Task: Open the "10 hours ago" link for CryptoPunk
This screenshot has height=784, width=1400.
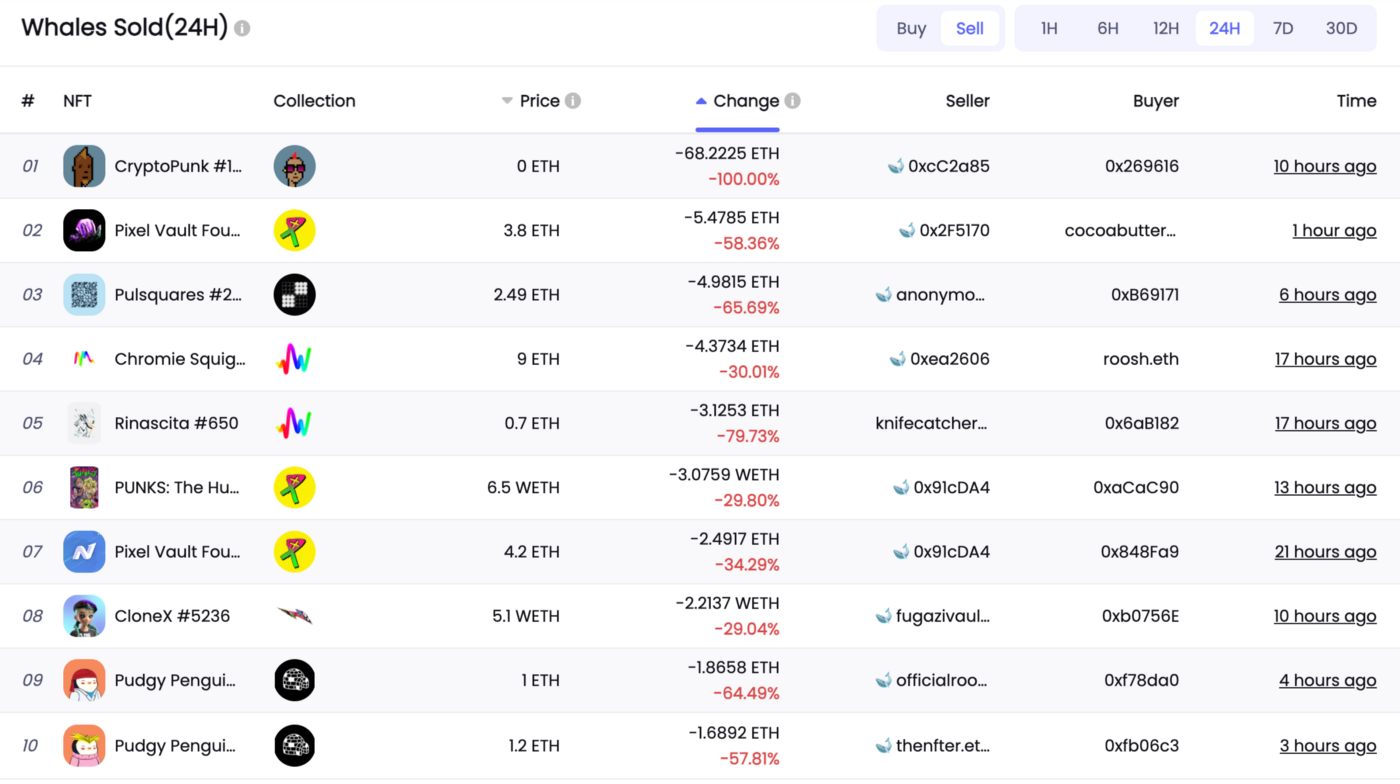Action: [x=1325, y=166]
